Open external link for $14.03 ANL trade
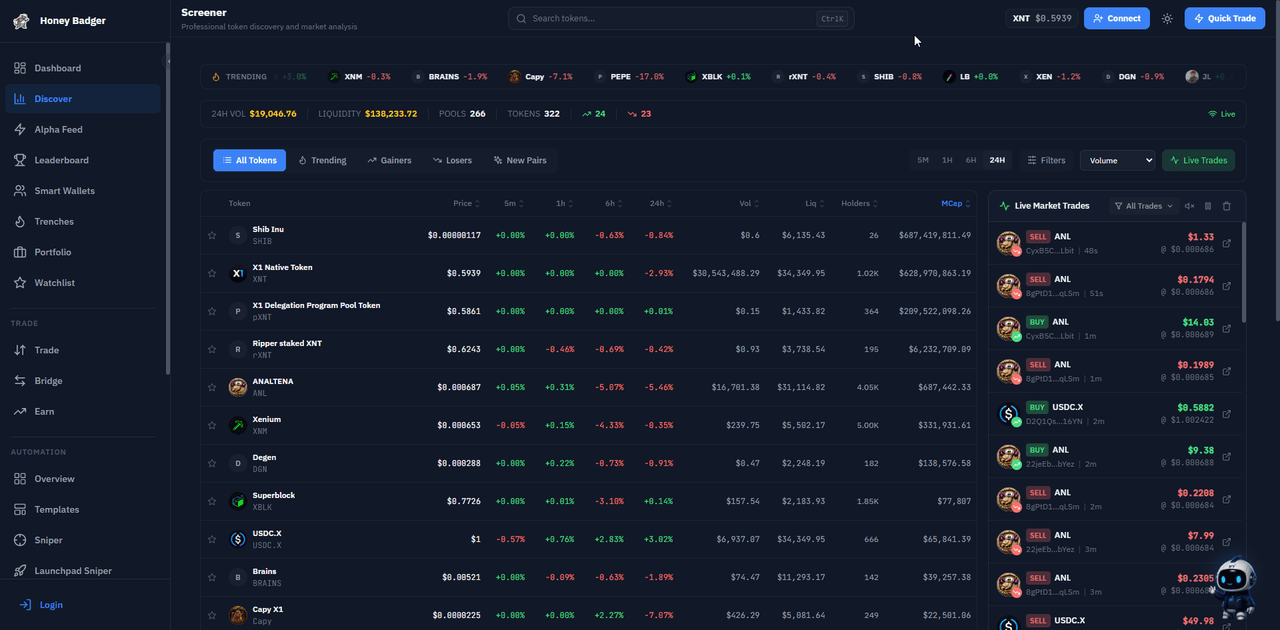Viewport: 1280px width, 630px height. coord(1227,329)
